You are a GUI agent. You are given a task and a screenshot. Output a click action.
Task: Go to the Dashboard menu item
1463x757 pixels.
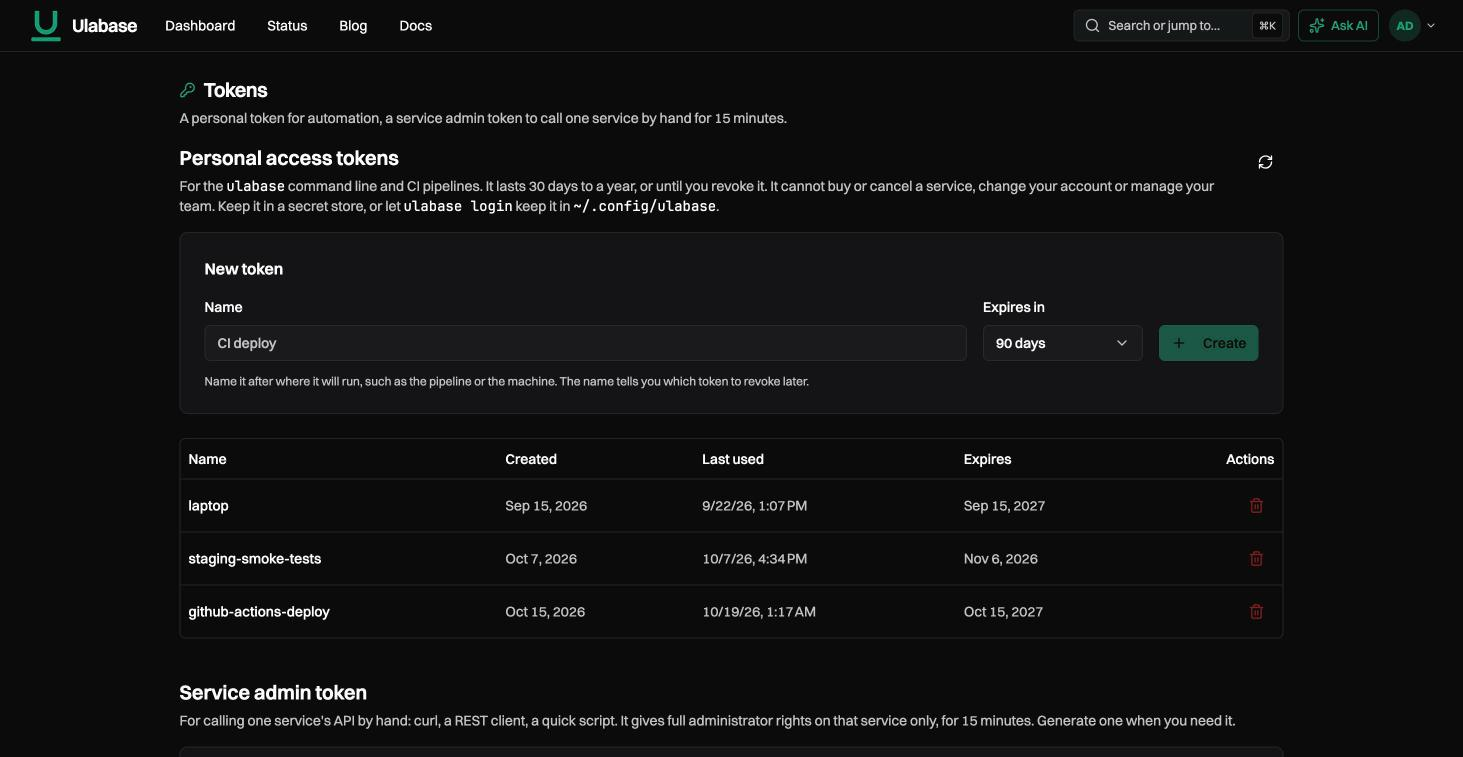[200, 26]
